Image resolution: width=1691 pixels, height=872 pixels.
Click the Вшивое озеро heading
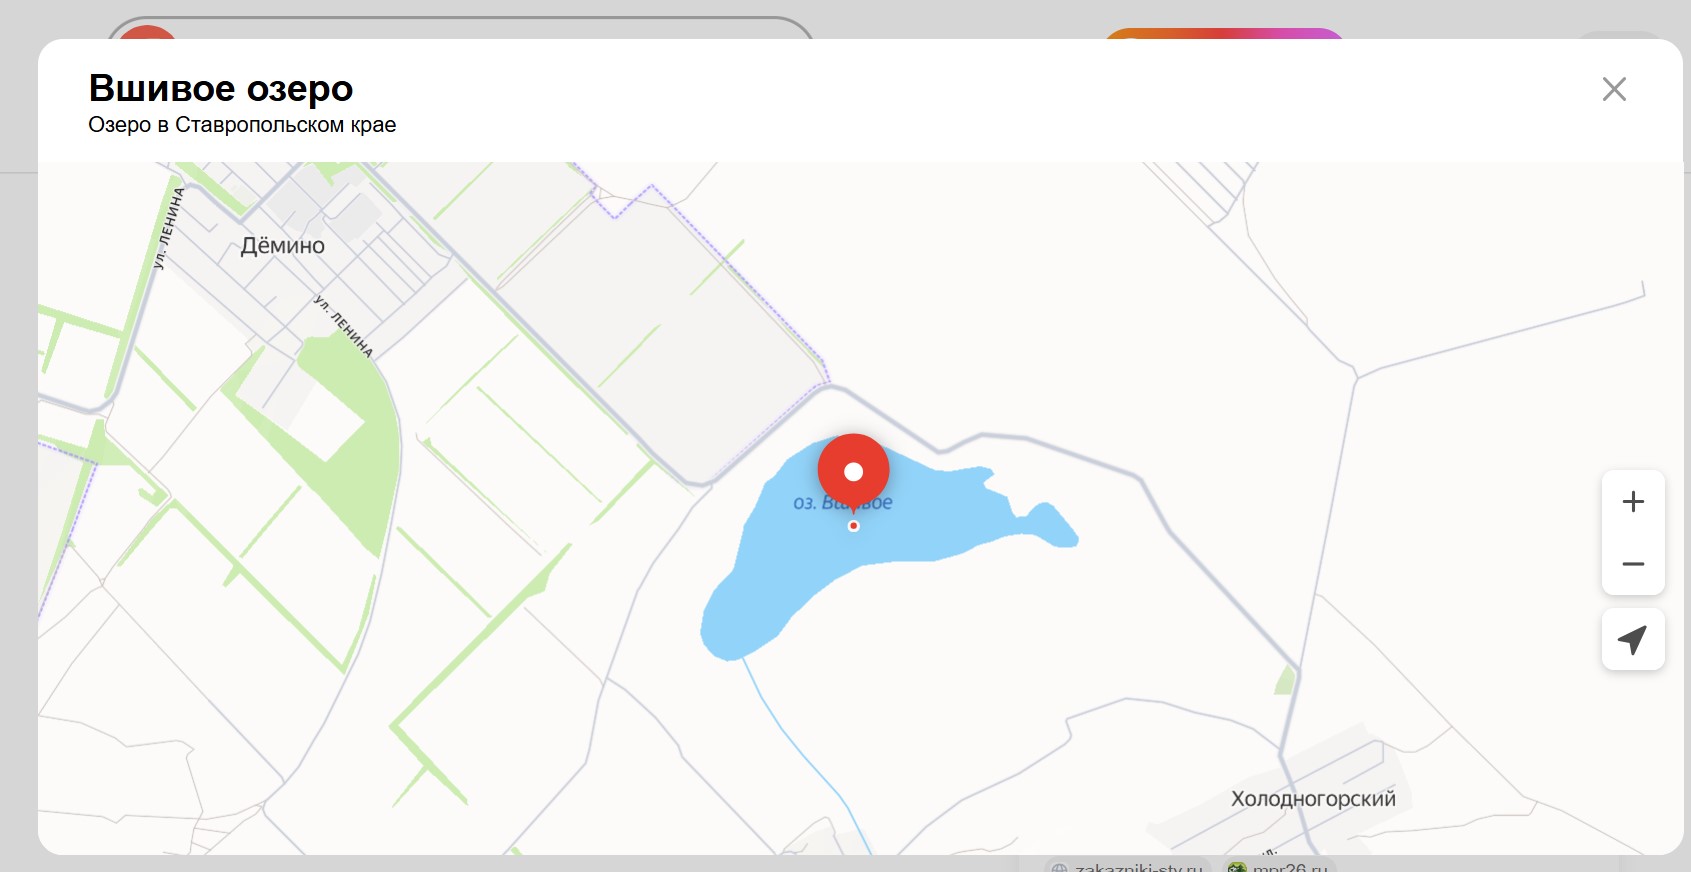click(221, 88)
